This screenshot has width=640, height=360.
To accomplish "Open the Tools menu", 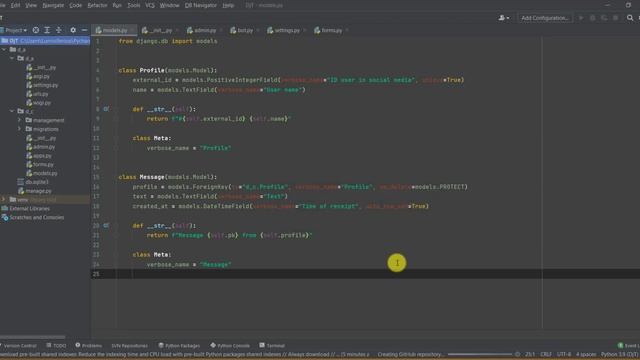I will [133, 5].
